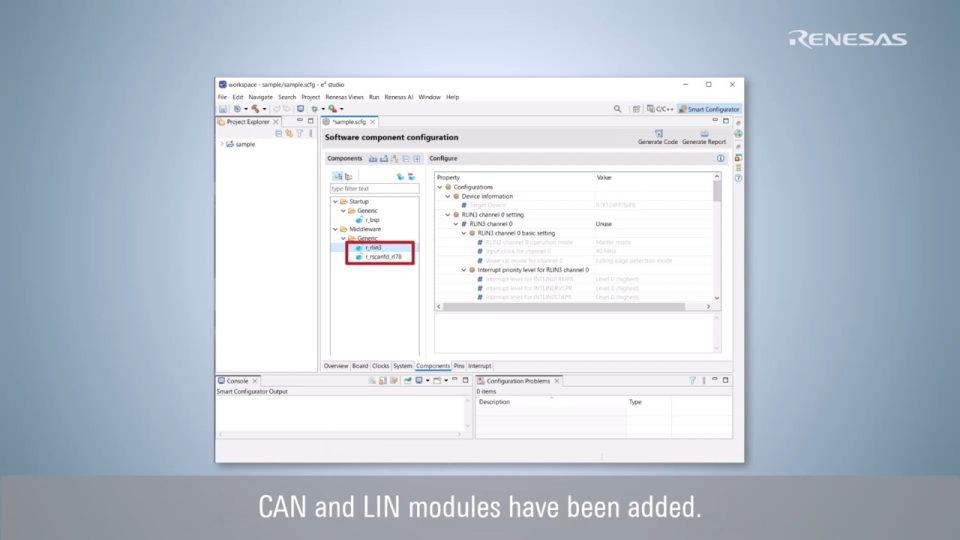
Task: Click the Generate Code button
Action: pyautogui.click(x=658, y=137)
